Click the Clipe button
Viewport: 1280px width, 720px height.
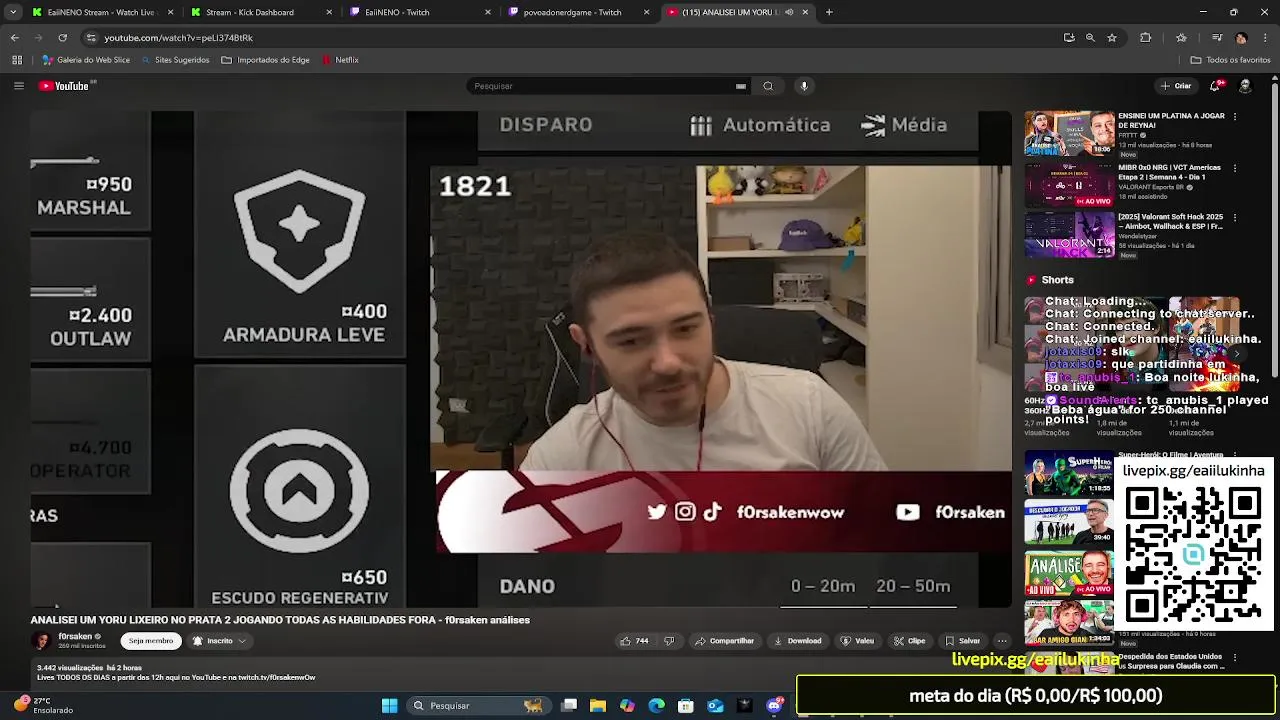[x=910, y=641]
